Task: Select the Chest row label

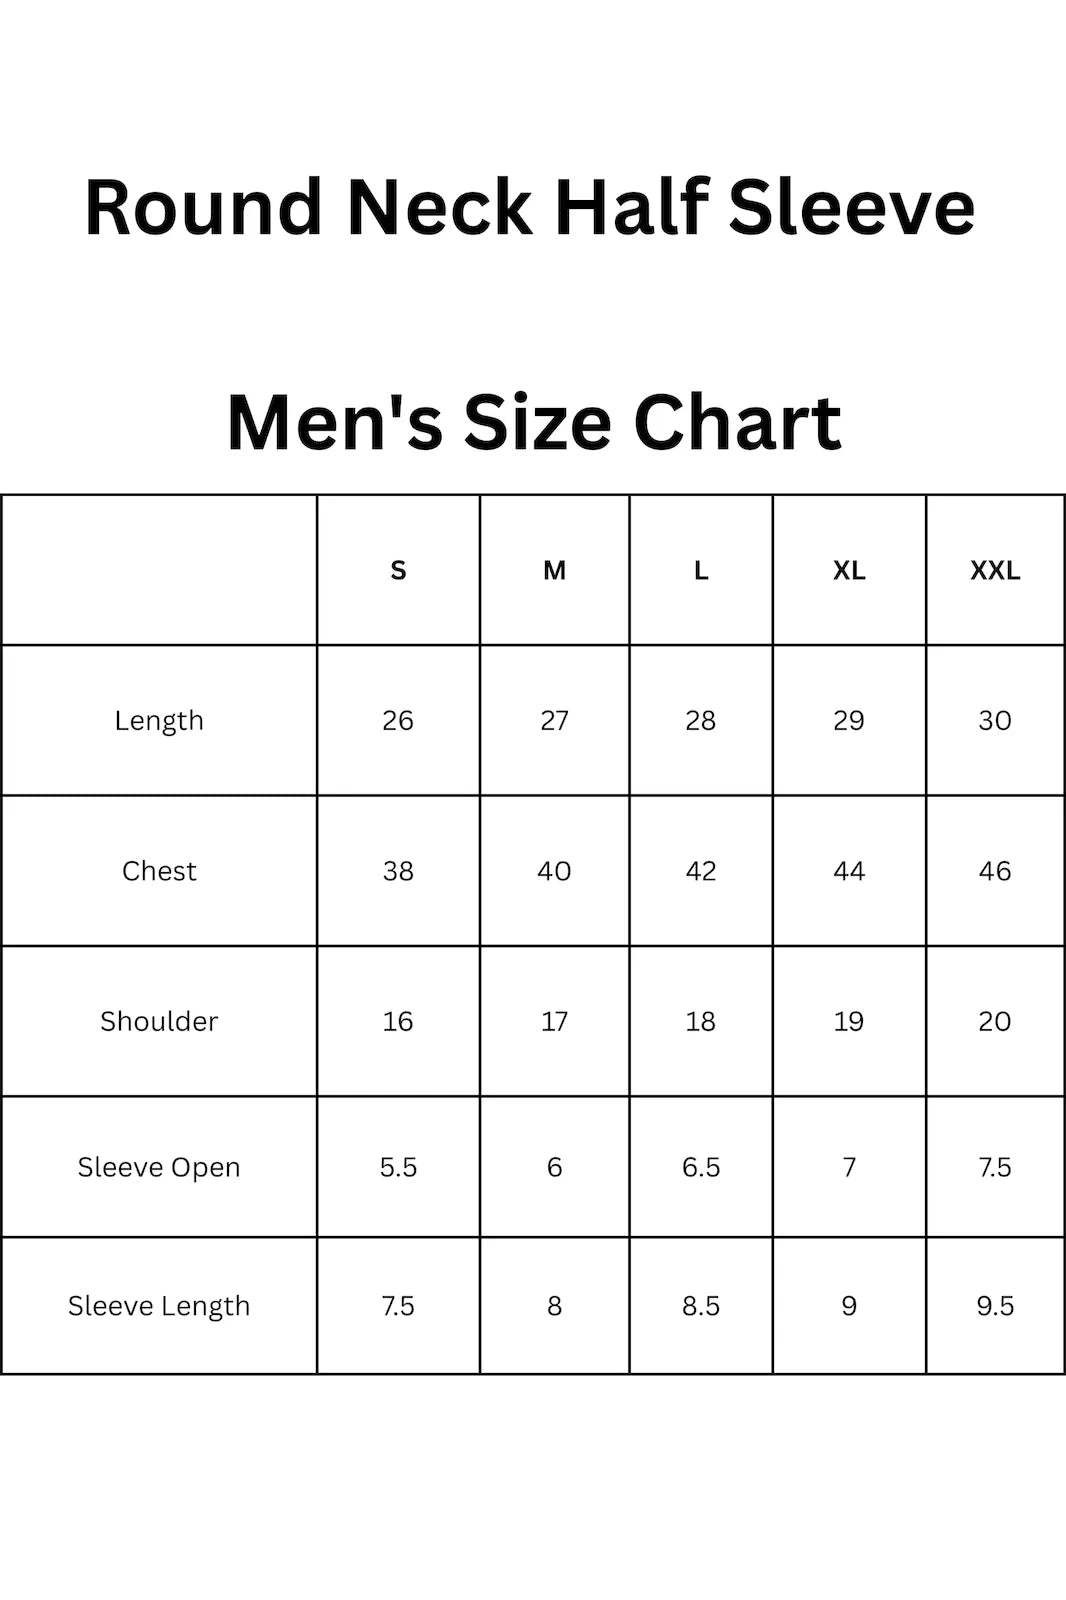Action: click(159, 871)
